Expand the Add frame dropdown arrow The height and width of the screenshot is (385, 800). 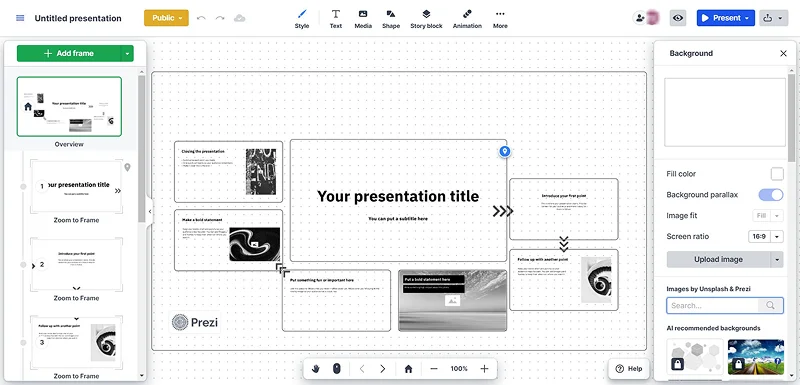pyautogui.click(x=128, y=53)
